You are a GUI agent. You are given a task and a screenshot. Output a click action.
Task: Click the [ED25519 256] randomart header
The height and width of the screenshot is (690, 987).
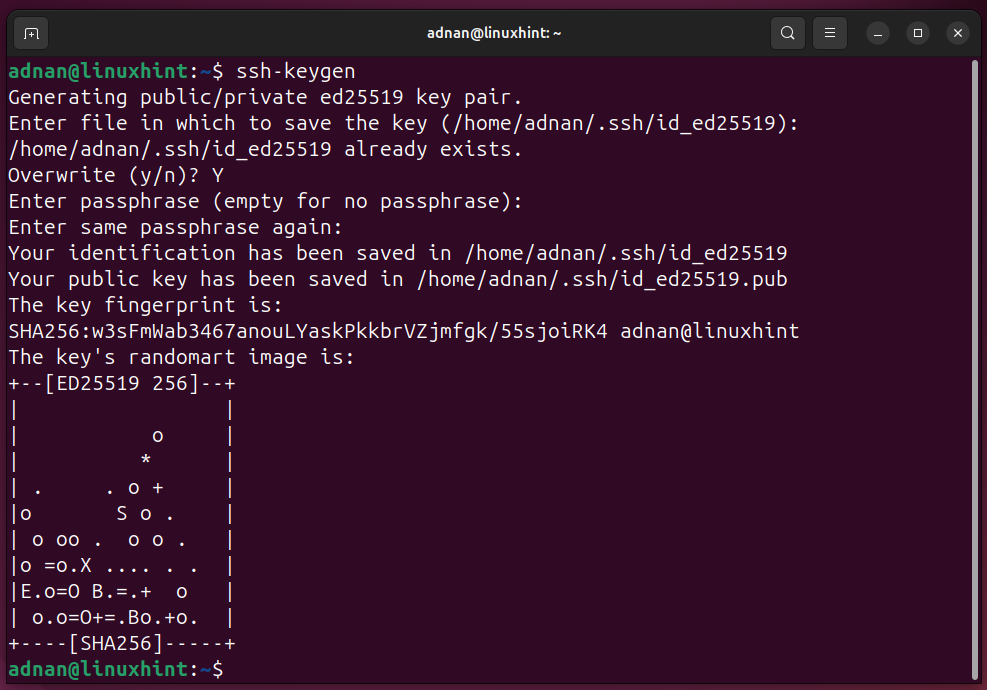pyautogui.click(x=120, y=383)
